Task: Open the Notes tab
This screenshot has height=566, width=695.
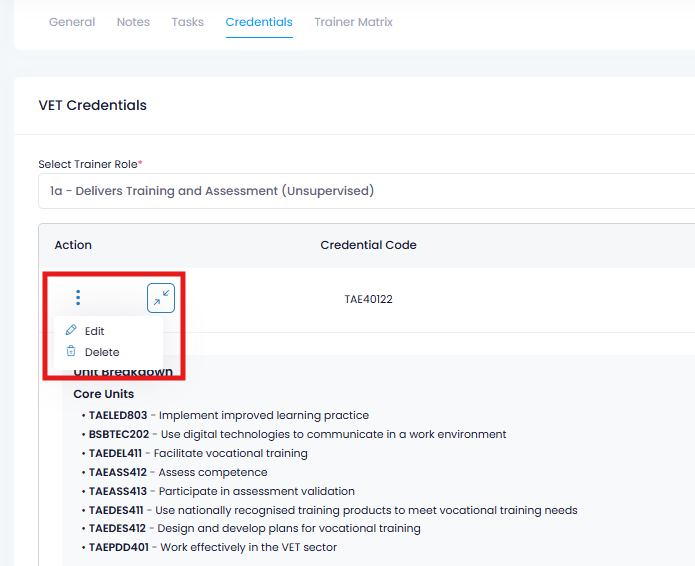Action: tap(133, 22)
